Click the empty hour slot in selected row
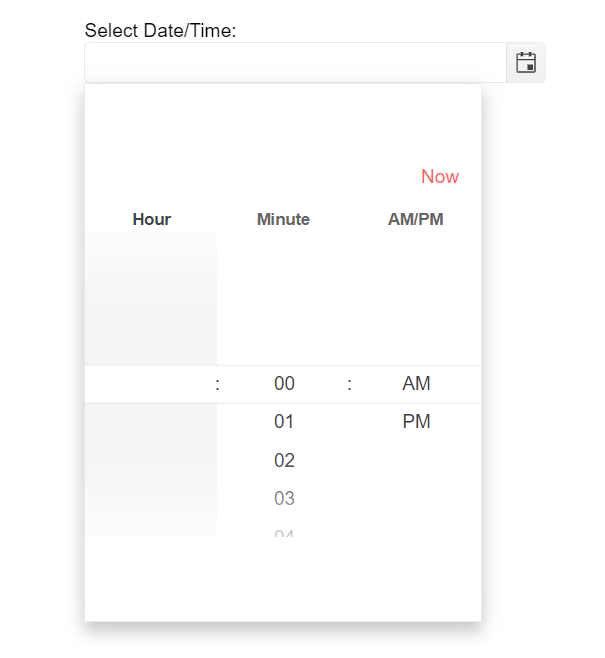 click(151, 384)
